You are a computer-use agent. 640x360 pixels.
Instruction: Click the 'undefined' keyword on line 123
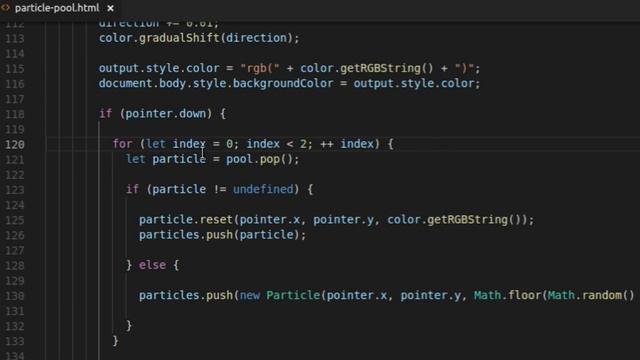click(x=263, y=189)
